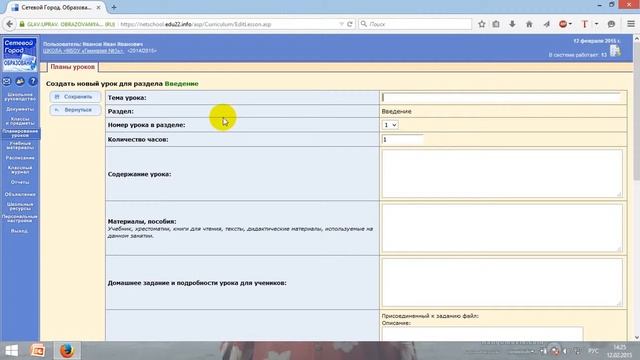Click into Материалы, пособия text area
Image resolution: width=640 pixels, height=360 pixels.
point(502,228)
